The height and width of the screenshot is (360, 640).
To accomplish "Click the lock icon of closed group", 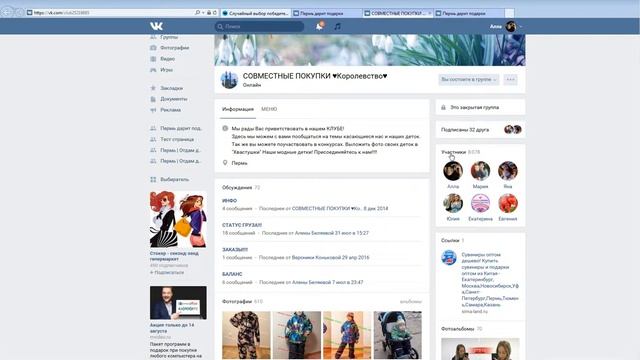I will (x=443, y=108).
